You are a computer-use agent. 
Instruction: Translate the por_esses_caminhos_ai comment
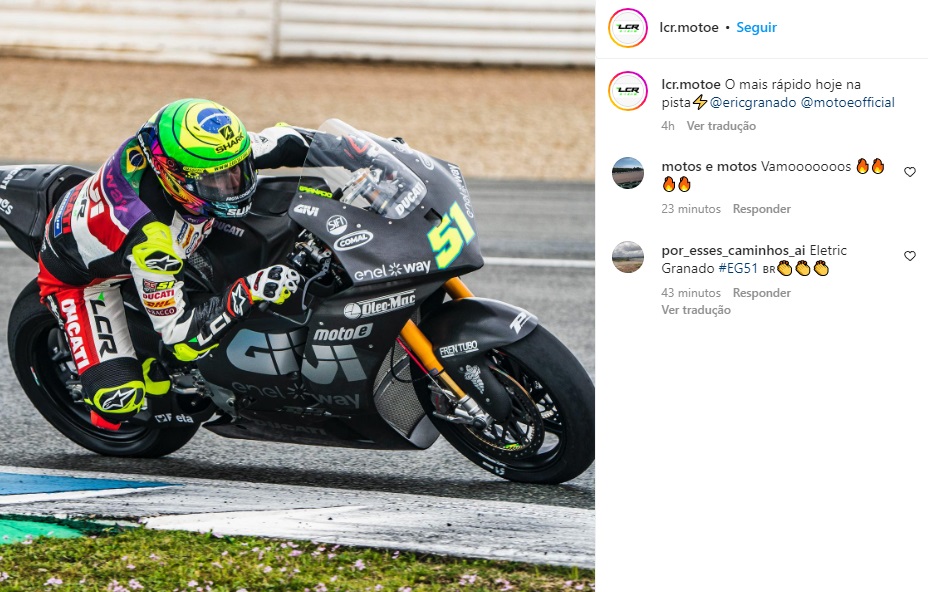(696, 310)
